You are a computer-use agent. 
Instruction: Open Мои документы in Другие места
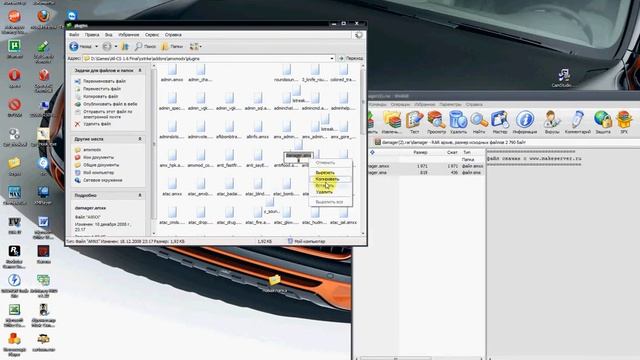pos(98,158)
